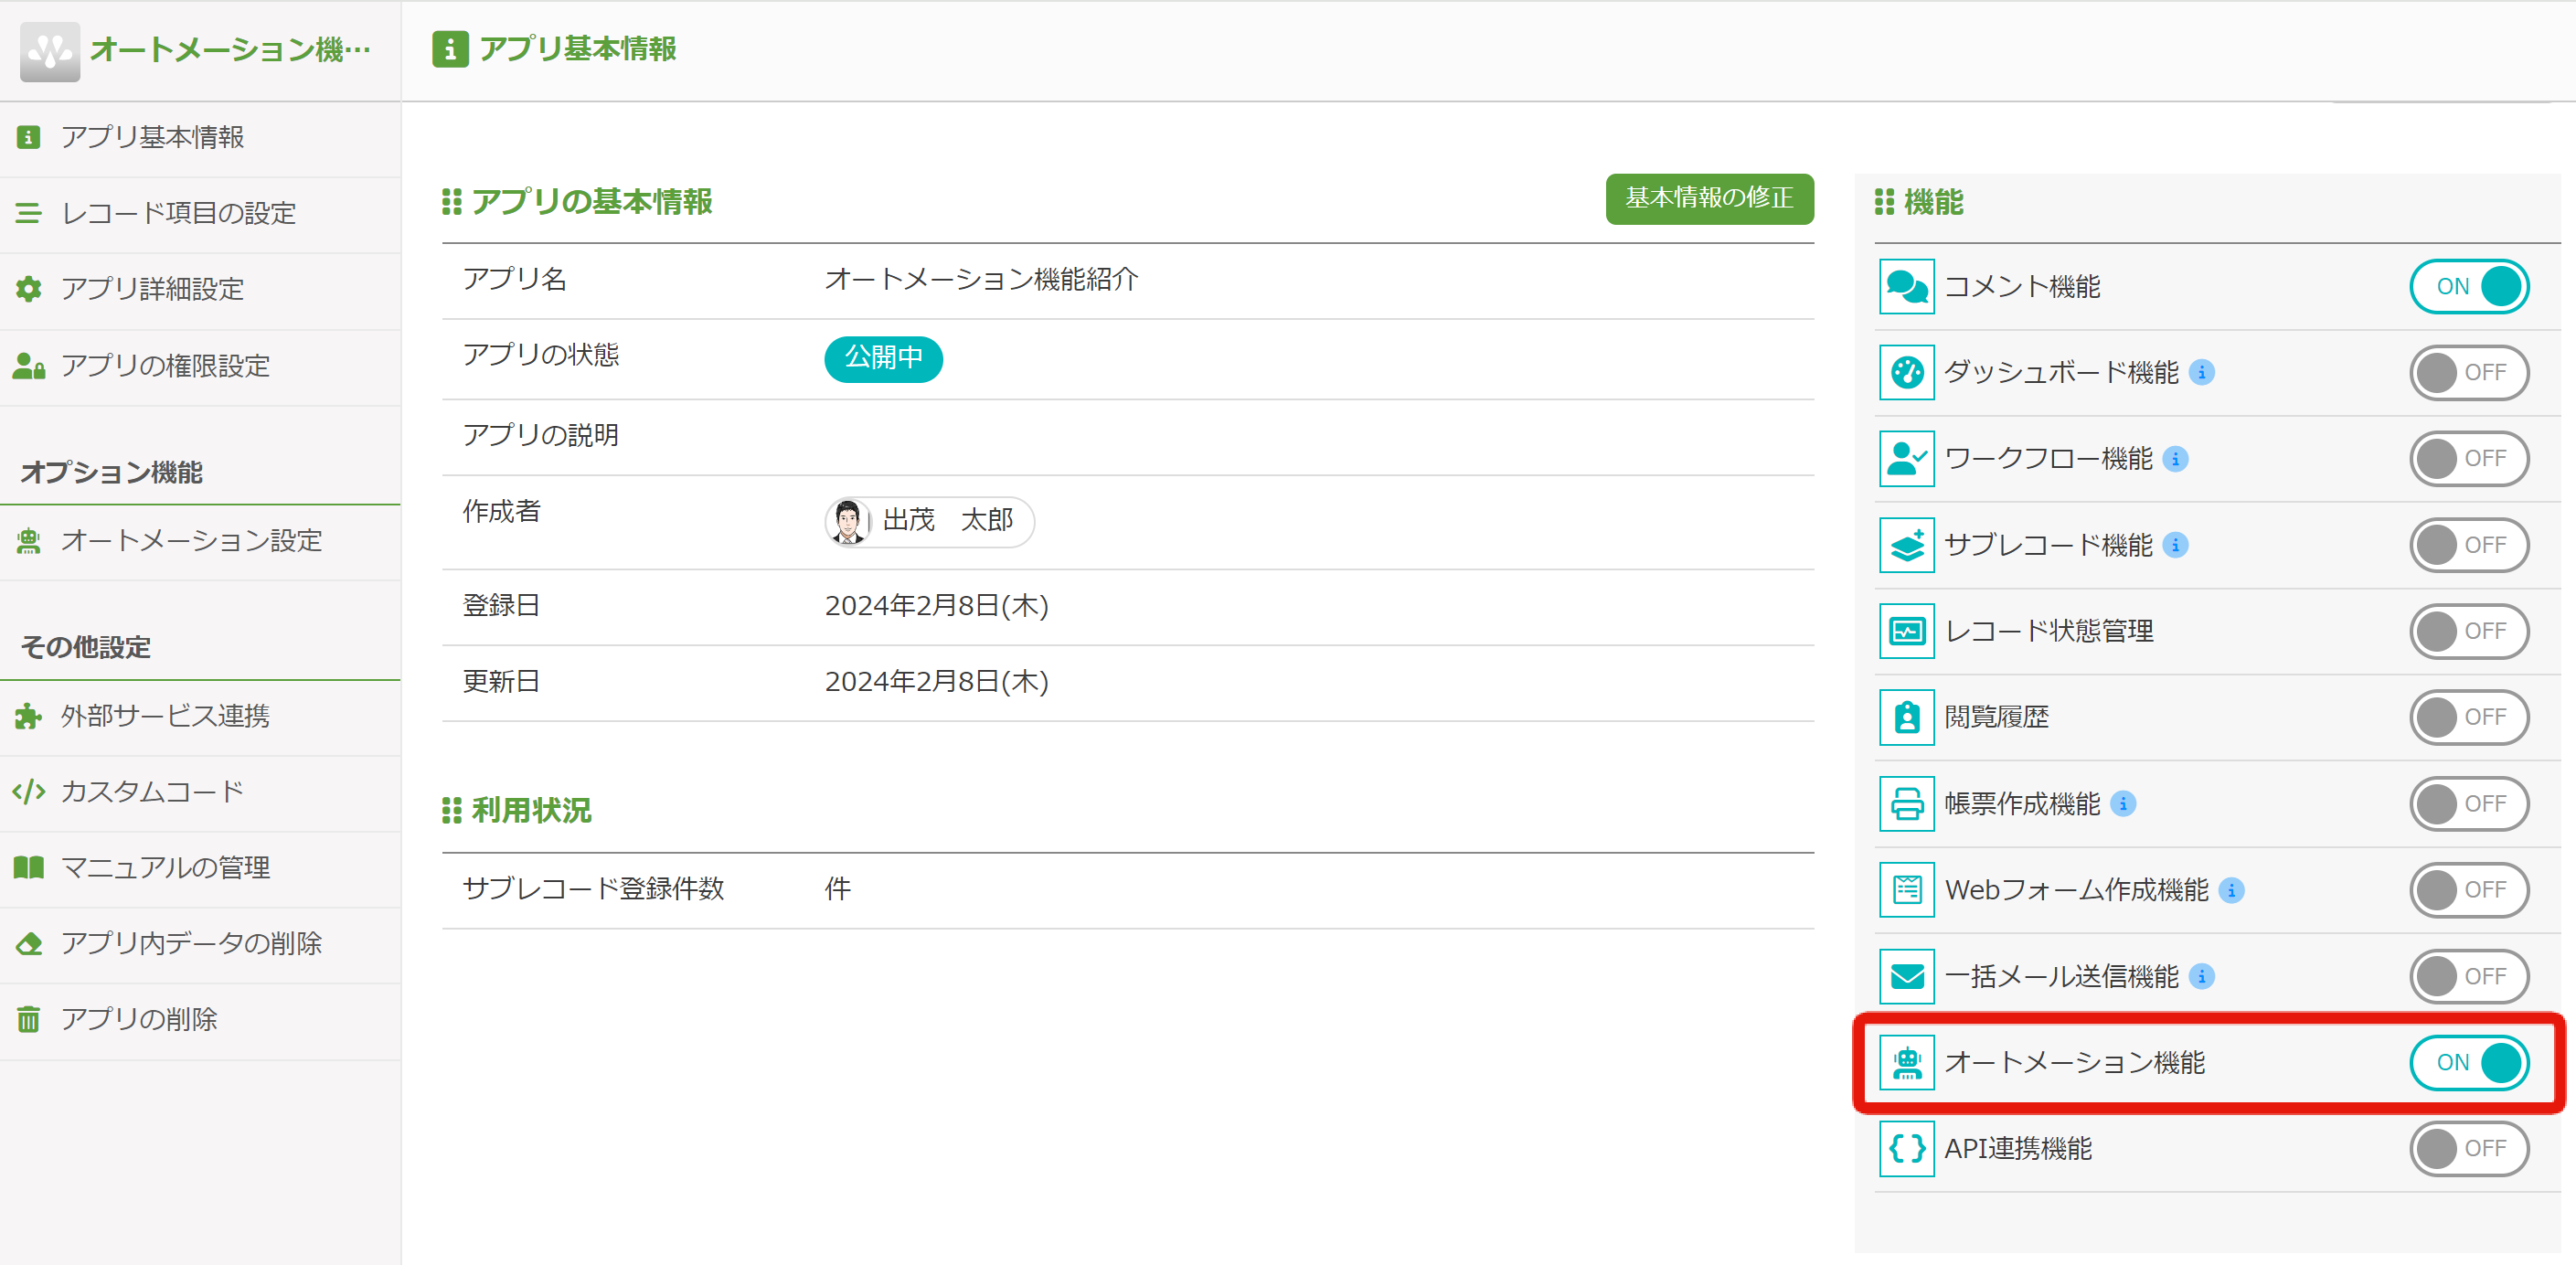Open オートメーション設定 in the sidebar
The image size is (2576, 1265).
(x=191, y=541)
